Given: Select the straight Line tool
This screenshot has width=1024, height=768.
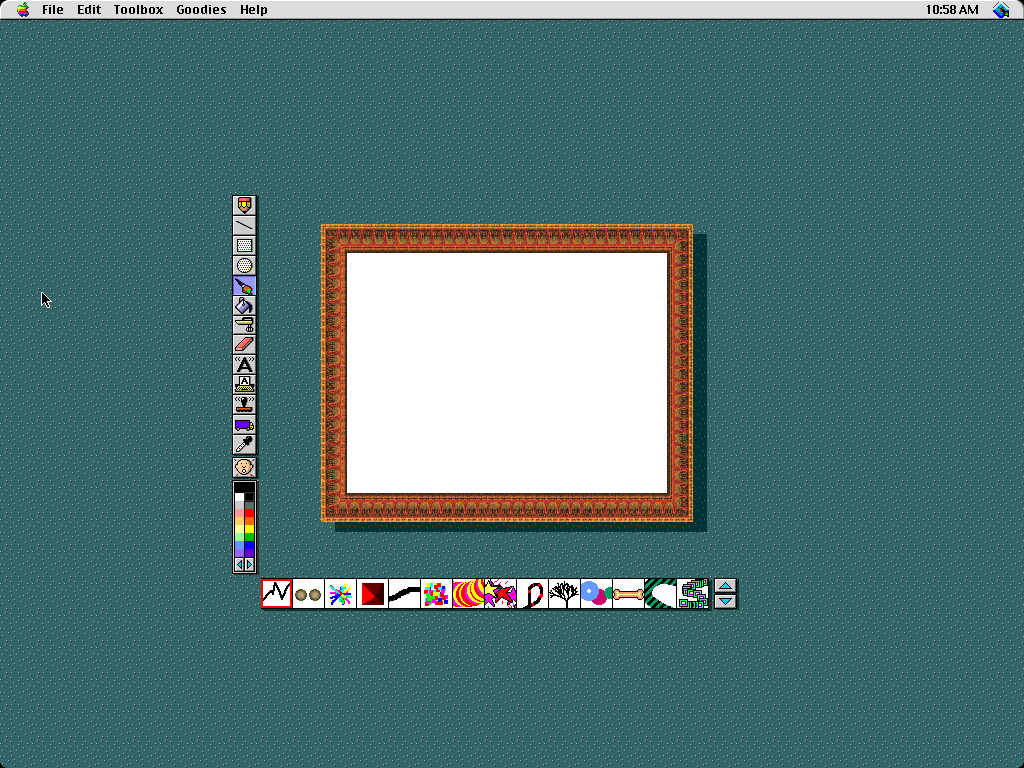Looking at the screenshot, I should [x=244, y=226].
